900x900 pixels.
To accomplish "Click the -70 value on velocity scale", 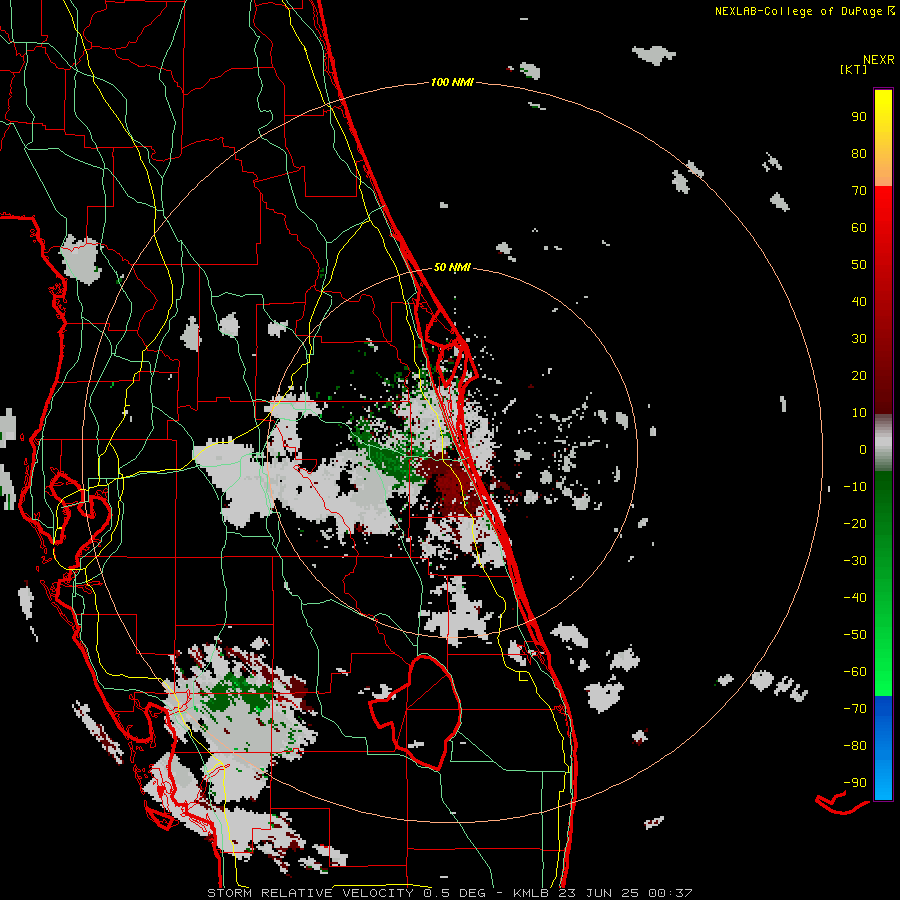I will [x=855, y=709].
